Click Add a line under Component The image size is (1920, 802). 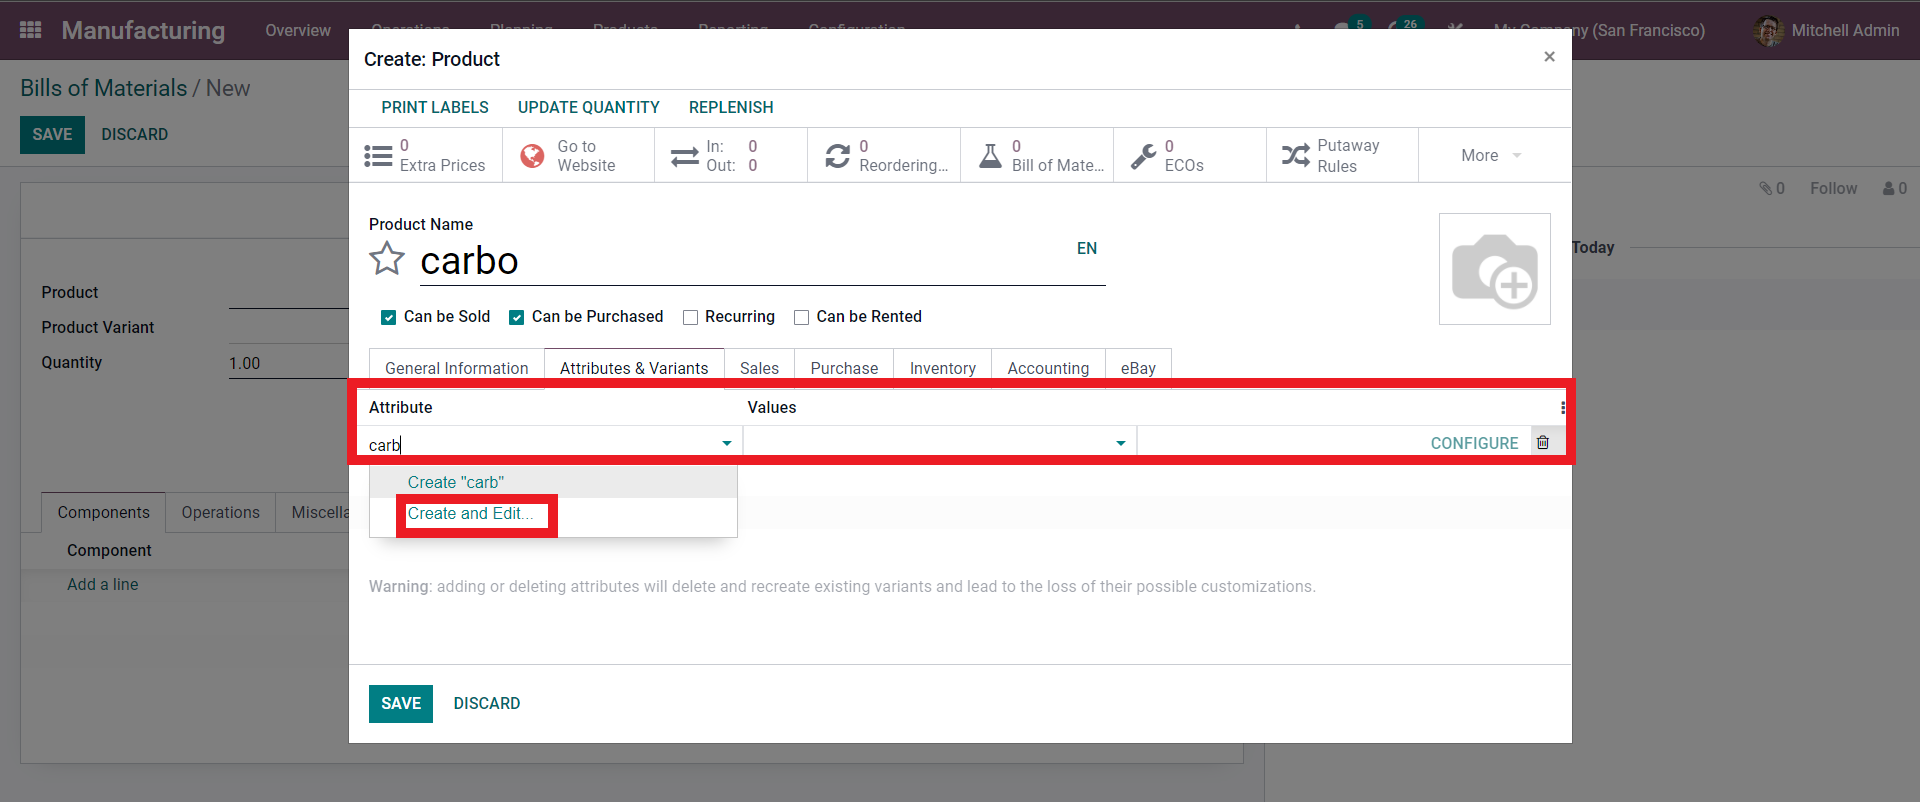pos(103,584)
